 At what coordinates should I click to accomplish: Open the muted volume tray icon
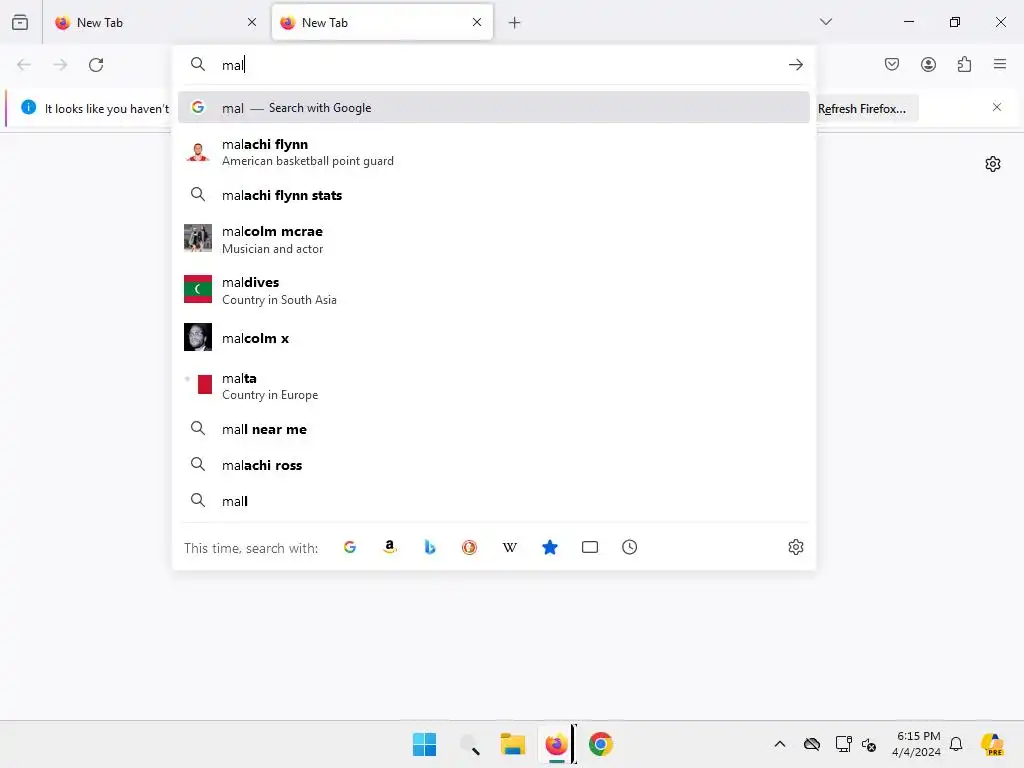click(x=869, y=744)
